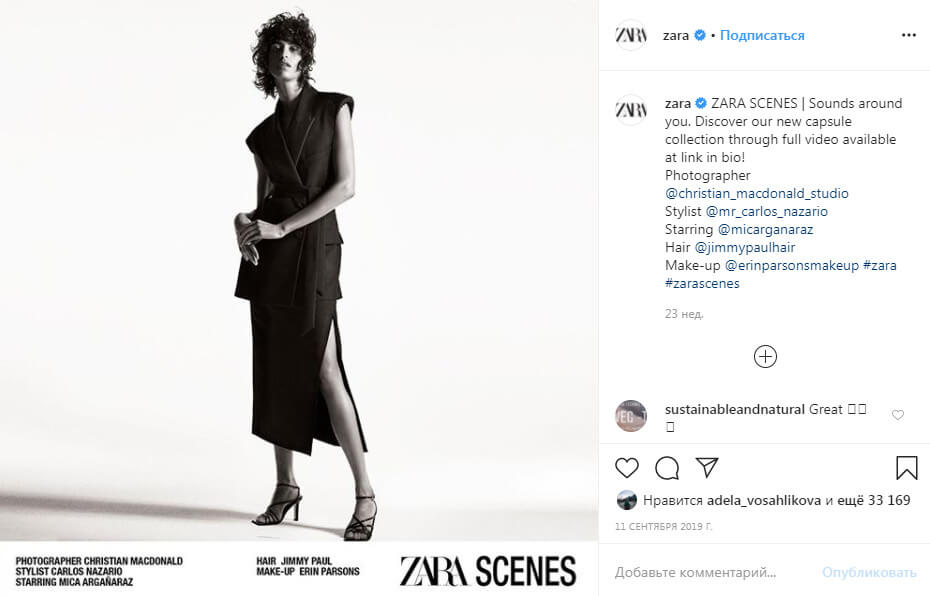Like the sustainableandnatural comment
The image size is (930, 596).
pyautogui.click(x=898, y=415)
